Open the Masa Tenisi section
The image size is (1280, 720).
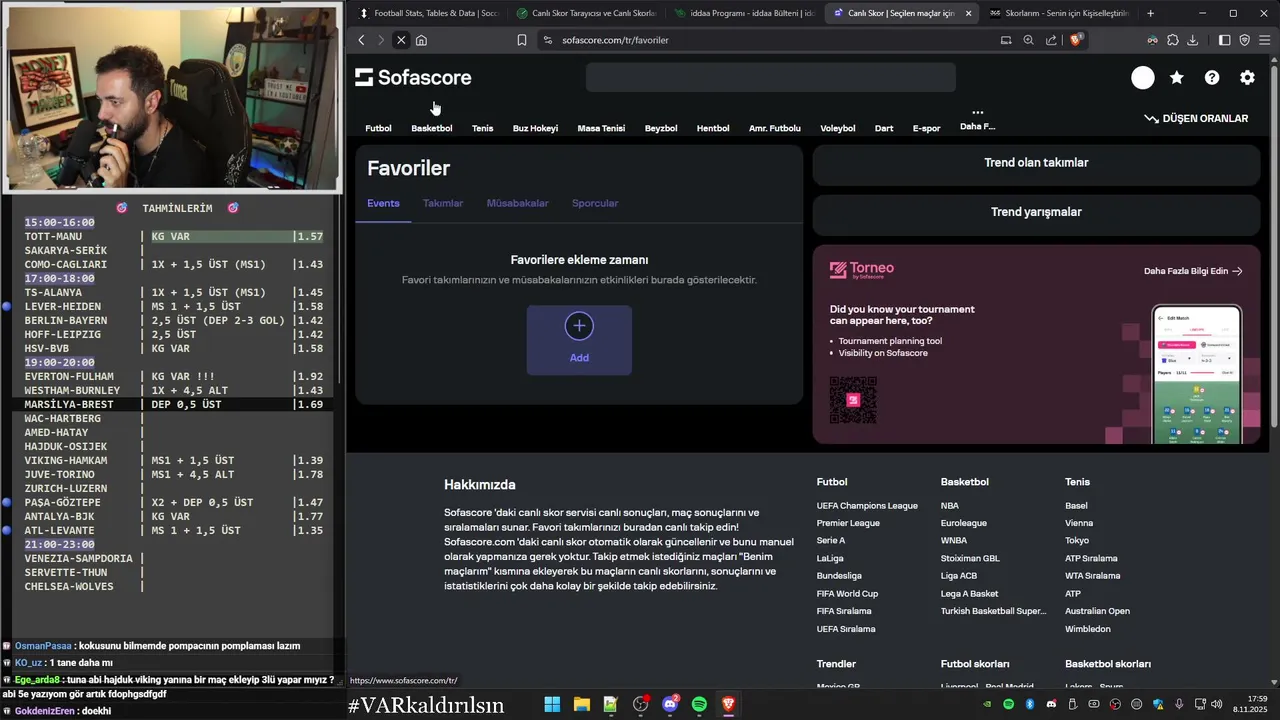pos(601,128)
